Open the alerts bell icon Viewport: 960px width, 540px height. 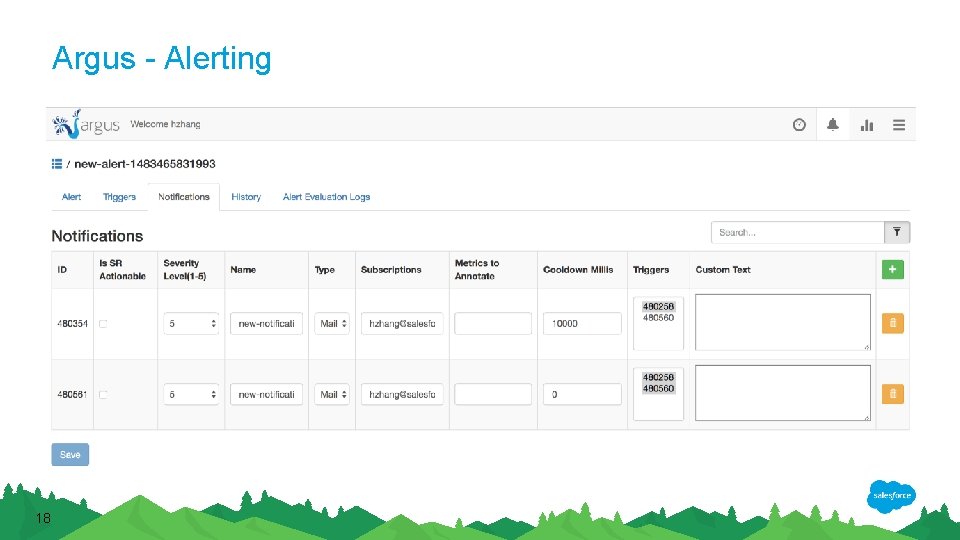(x=833, y=125)
